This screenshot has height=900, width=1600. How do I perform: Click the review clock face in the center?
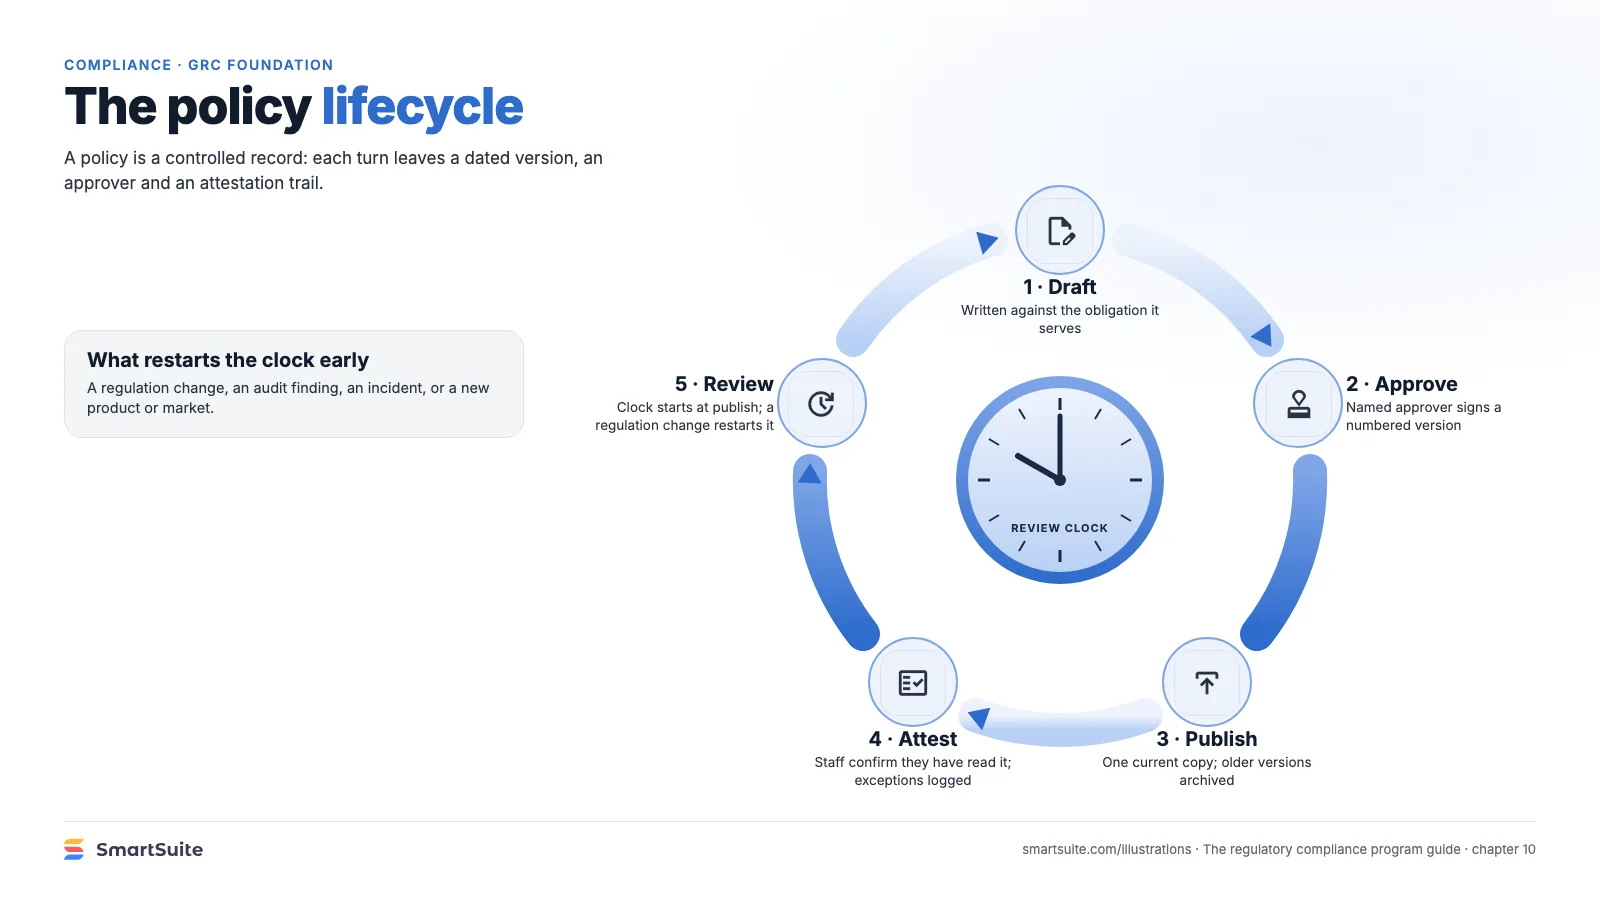coord(1060,480)
